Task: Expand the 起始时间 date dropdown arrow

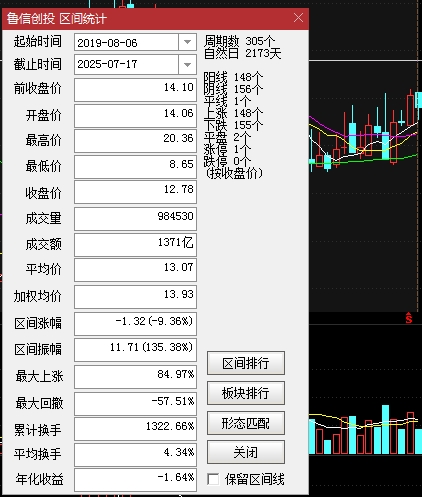Action: (187, 42)
